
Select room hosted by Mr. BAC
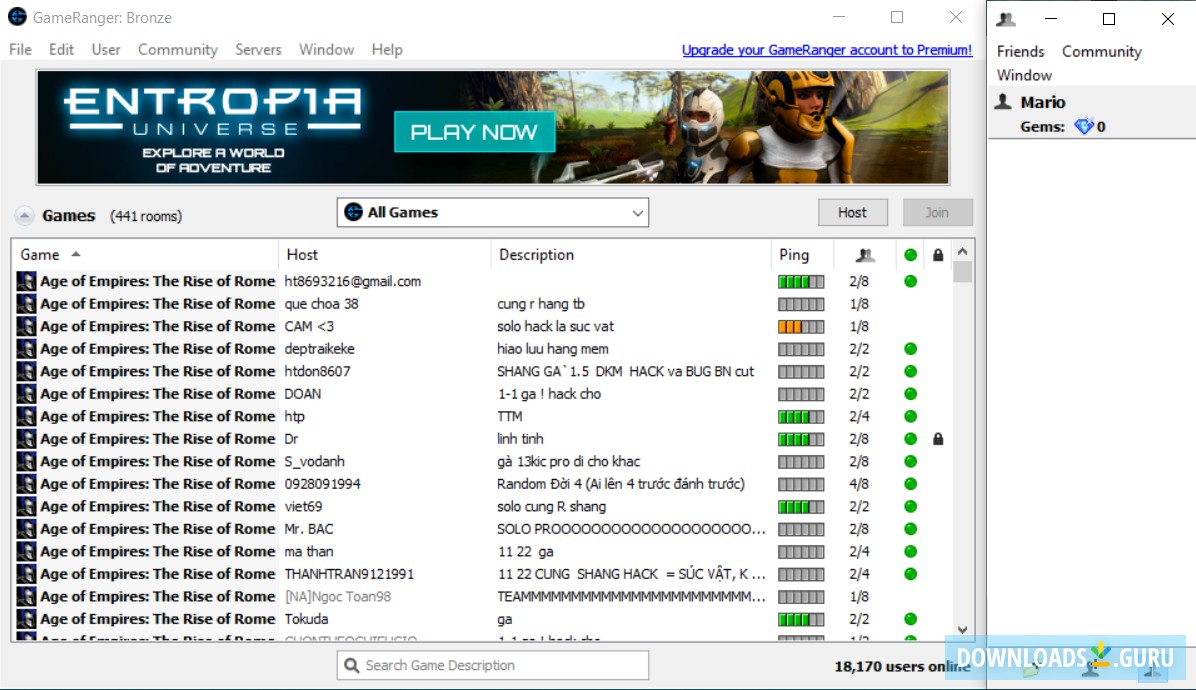483,529
